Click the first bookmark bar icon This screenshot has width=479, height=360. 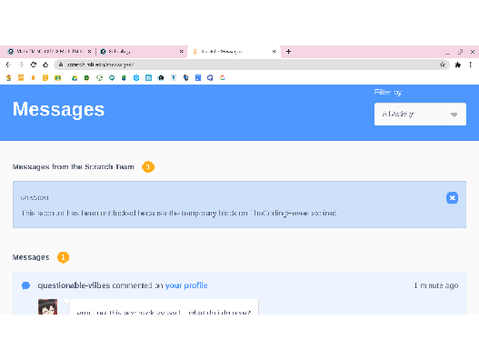point(9,78)
